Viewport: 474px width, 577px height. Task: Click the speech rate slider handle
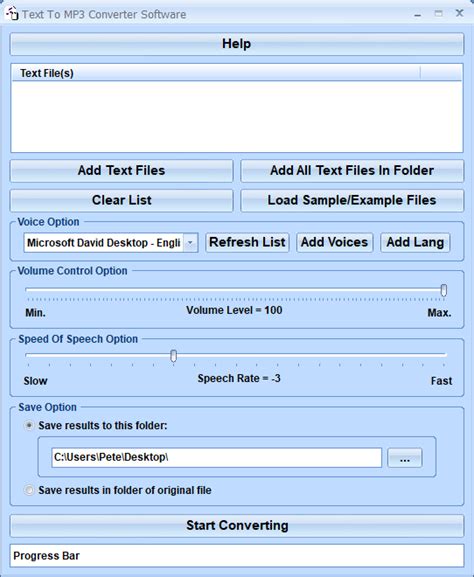tap(173, 355)
